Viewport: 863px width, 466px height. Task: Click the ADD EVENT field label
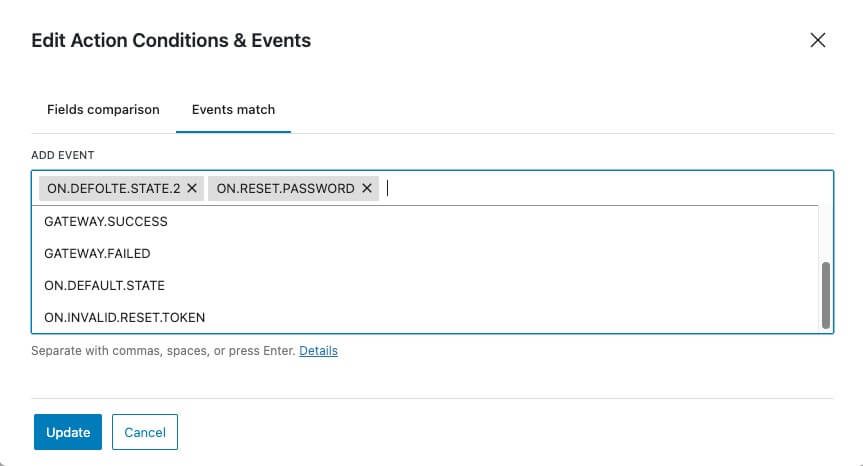coord(62,156)
